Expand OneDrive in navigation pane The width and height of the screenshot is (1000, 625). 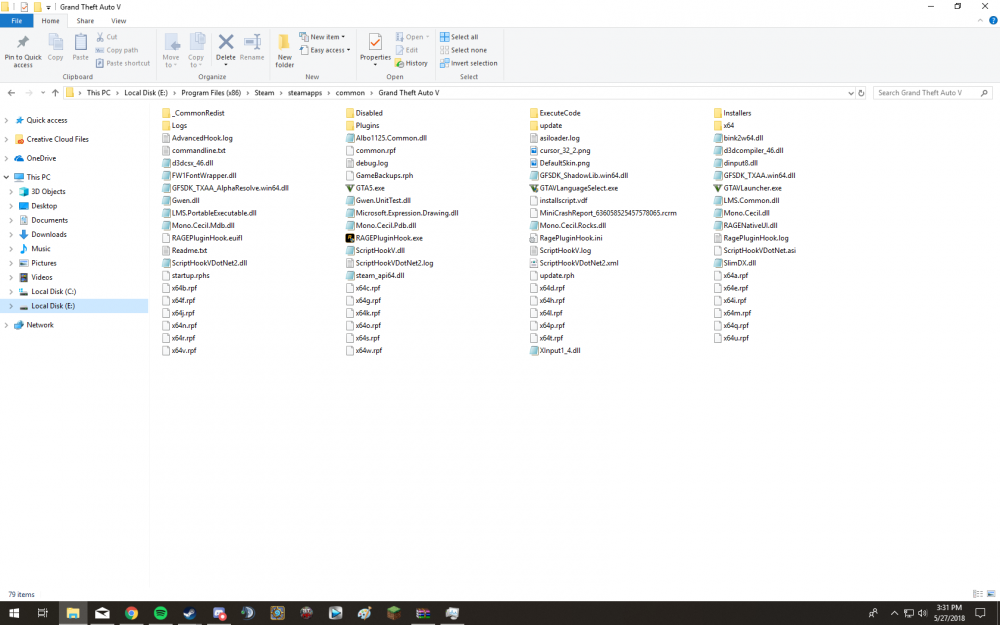pos(6,159)
